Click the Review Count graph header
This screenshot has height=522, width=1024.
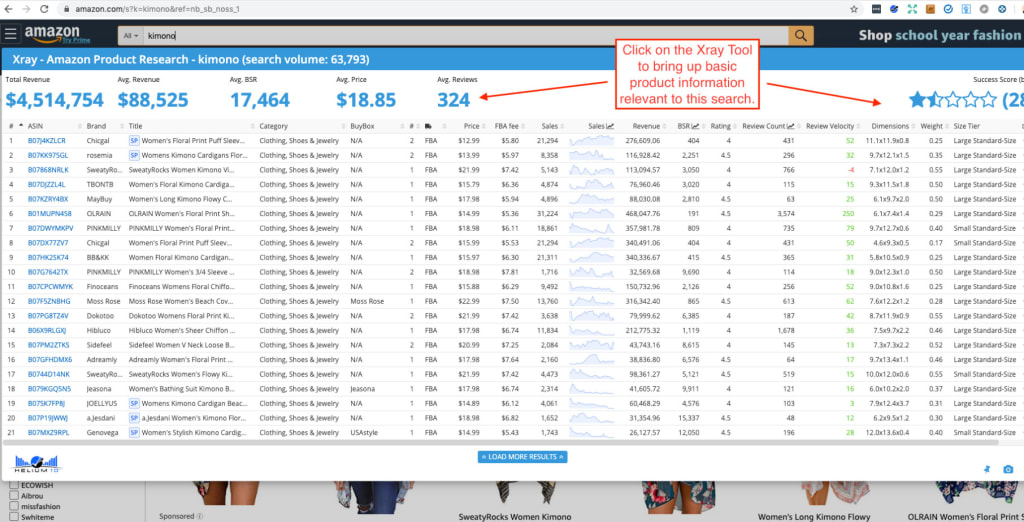pos(769,126)
